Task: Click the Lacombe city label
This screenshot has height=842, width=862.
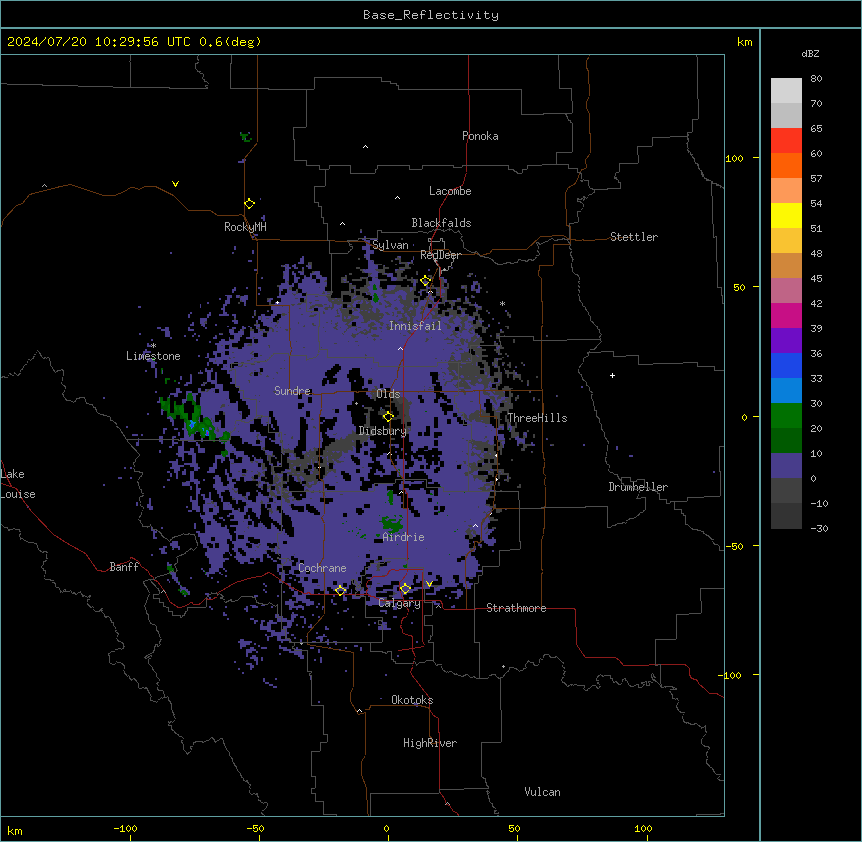Action: click(450, 191)
